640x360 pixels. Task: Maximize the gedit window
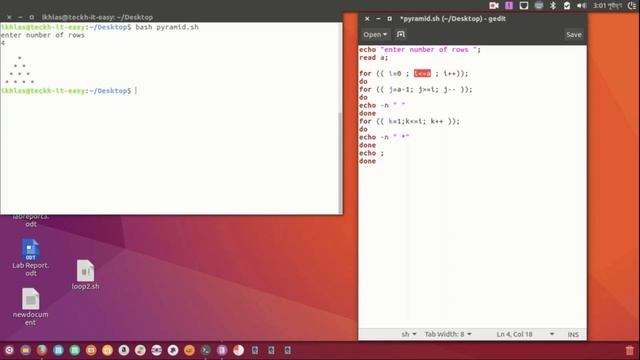point(389,19)
